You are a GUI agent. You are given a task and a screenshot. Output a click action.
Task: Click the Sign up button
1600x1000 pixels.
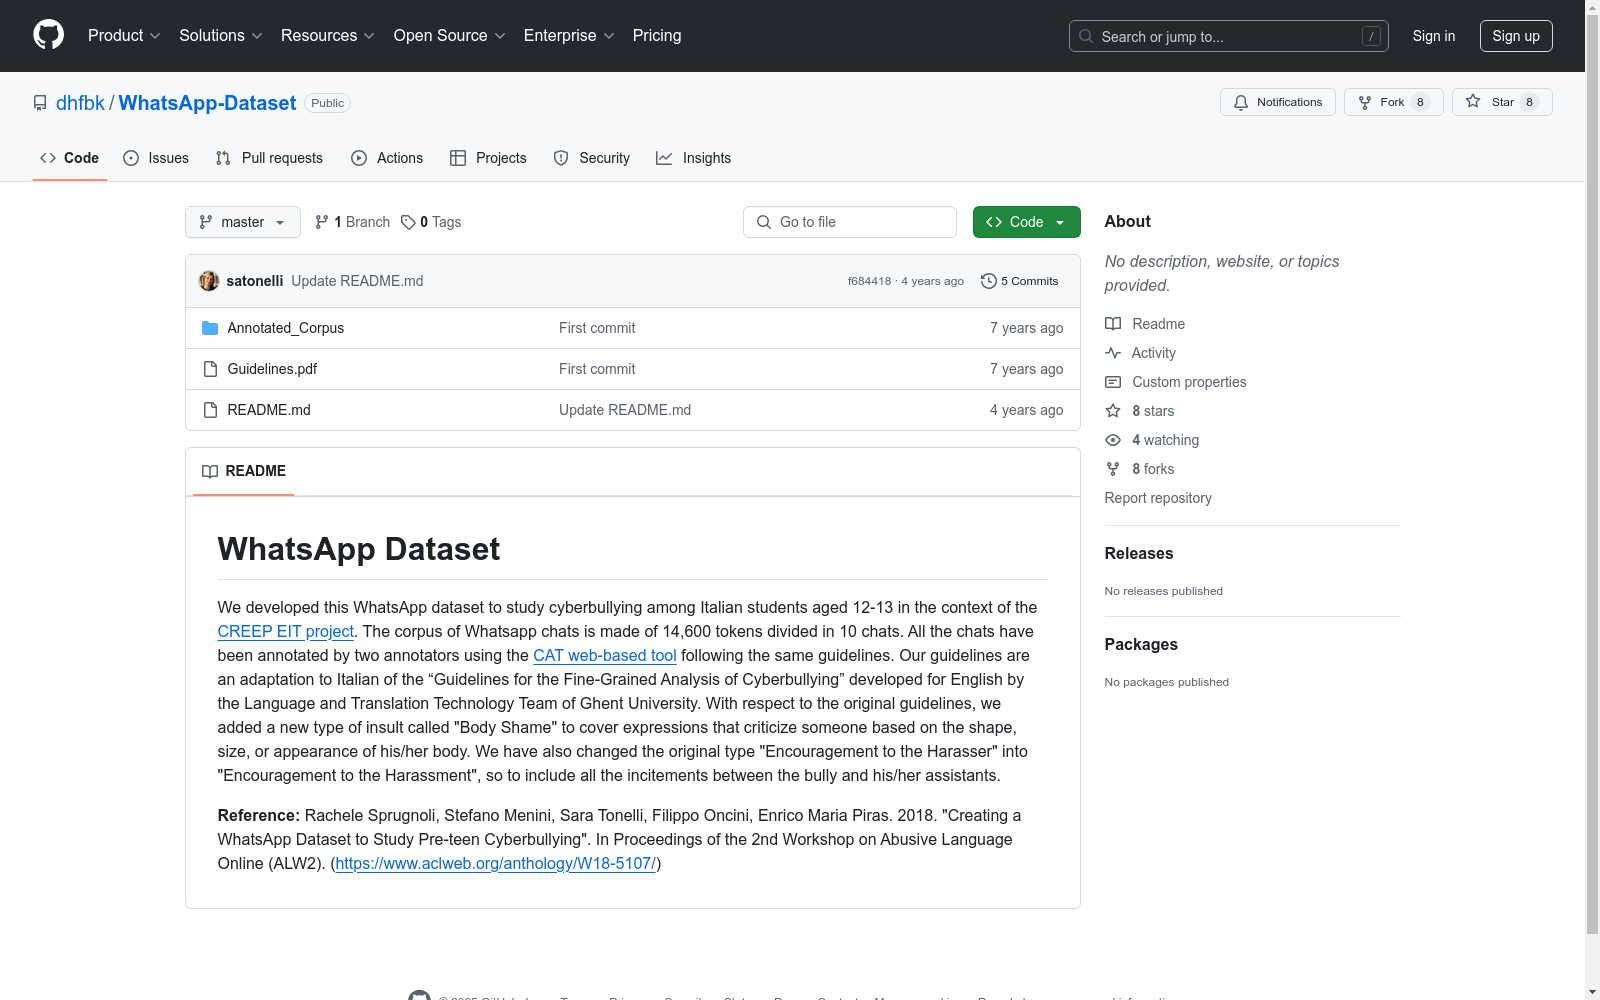coord(1516,36)
